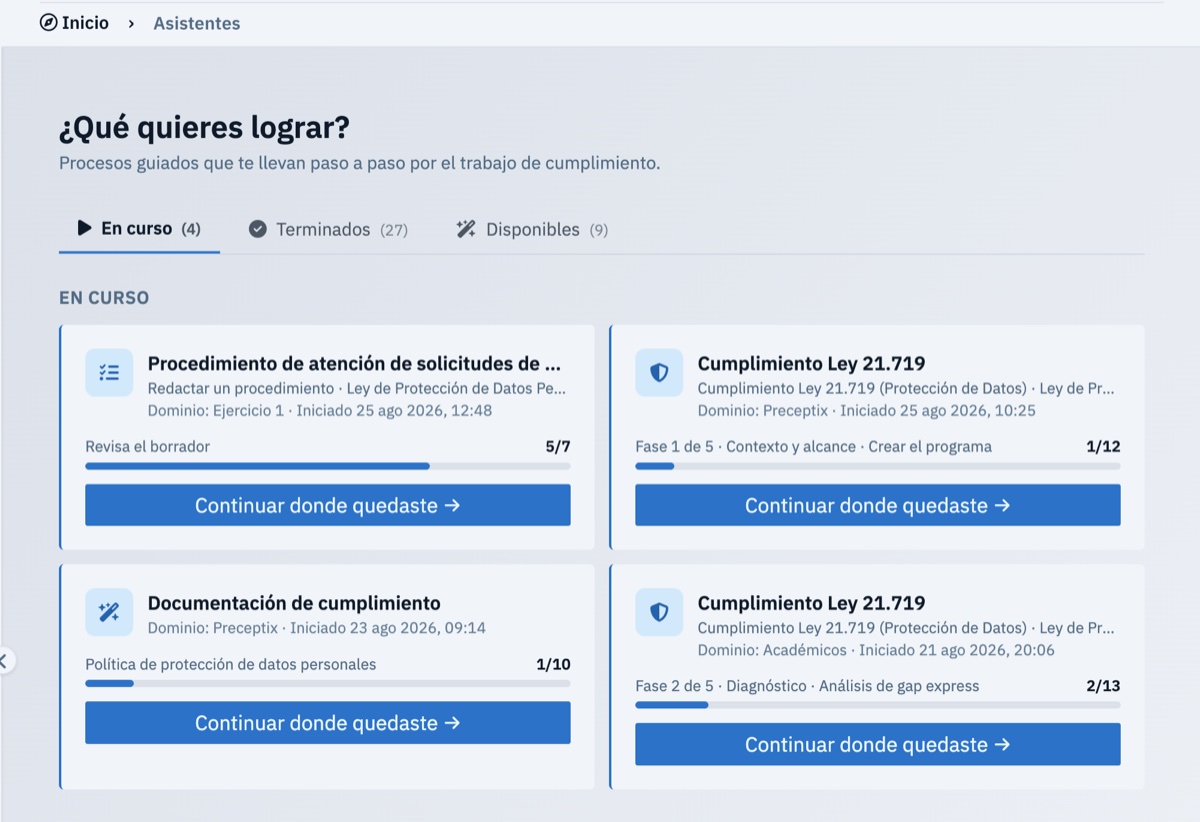Click Cumplimiento Ley 21.719 title started 25 ago
Screen dimensions: 1200x822
pyautogui.click(x=811, y=363)
